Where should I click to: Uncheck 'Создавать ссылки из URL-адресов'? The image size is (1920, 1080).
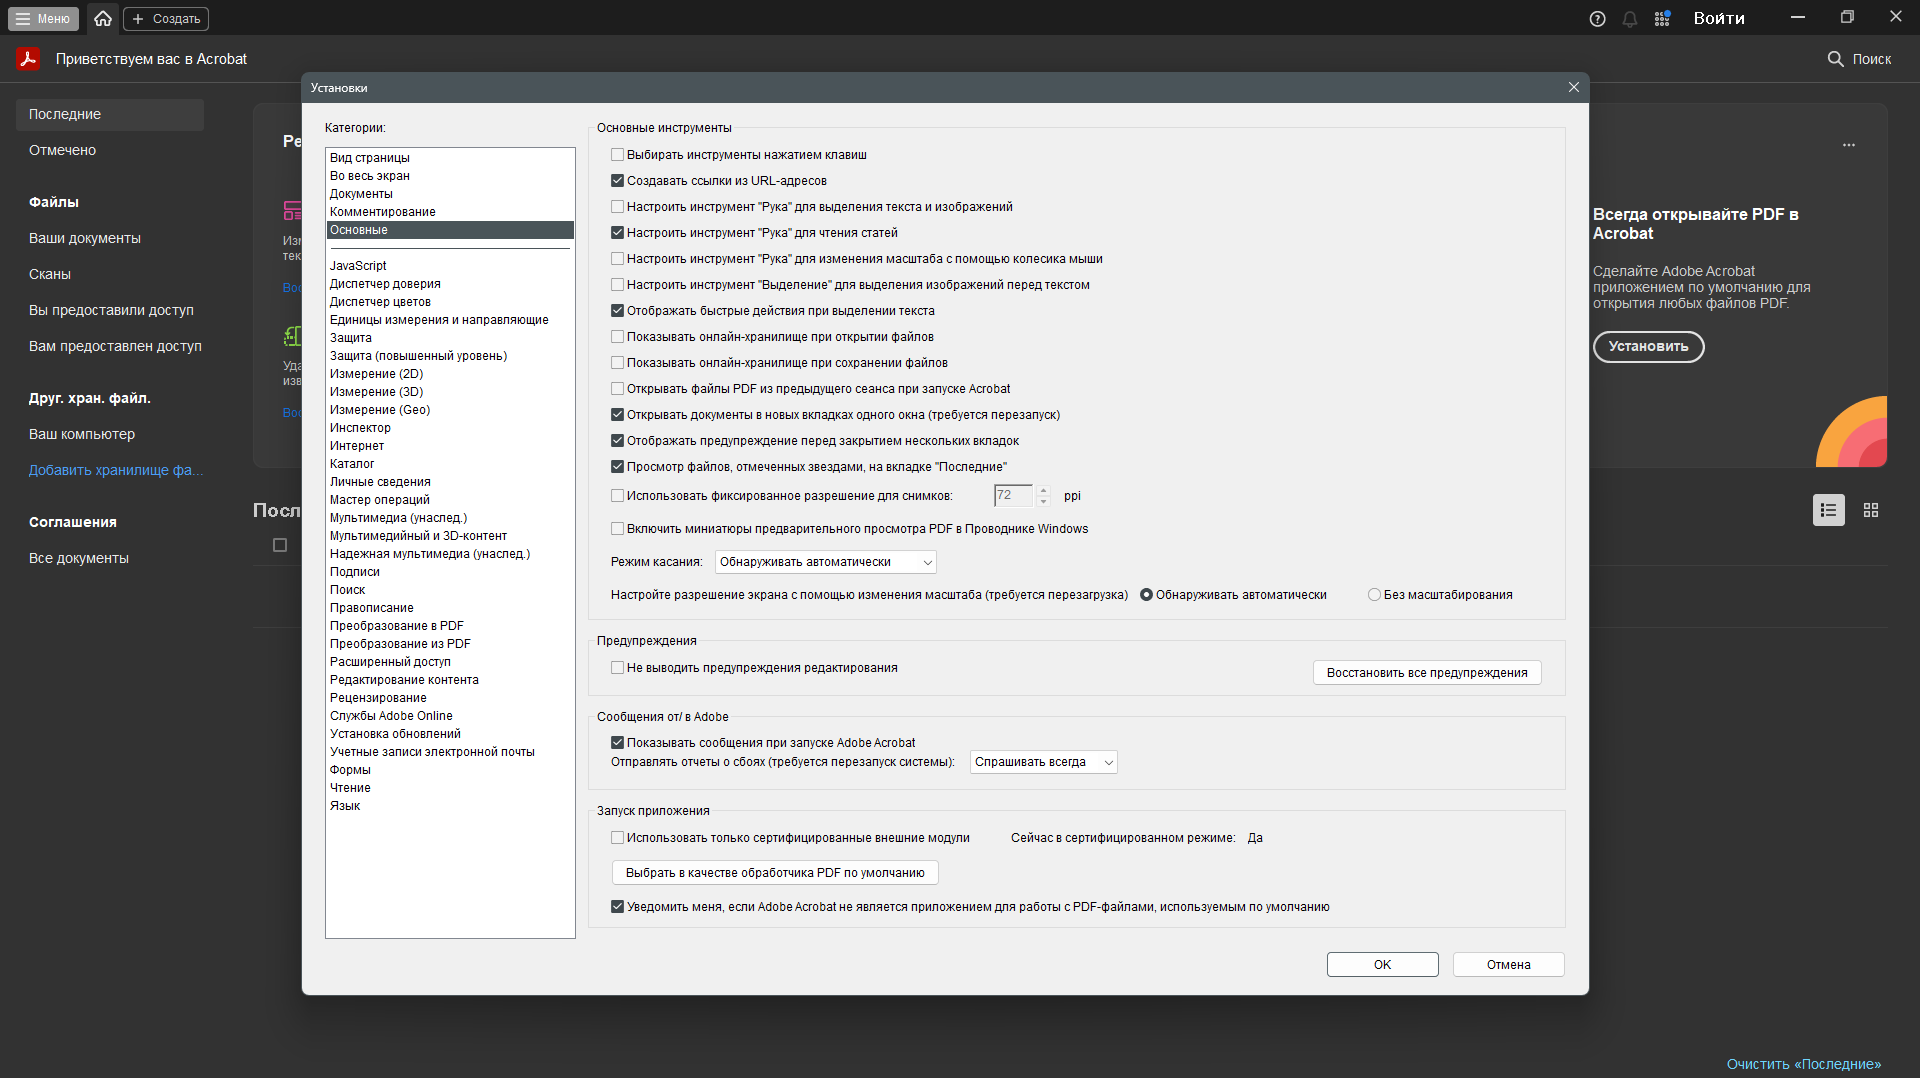pyautogui.click(x=617, y=181)
